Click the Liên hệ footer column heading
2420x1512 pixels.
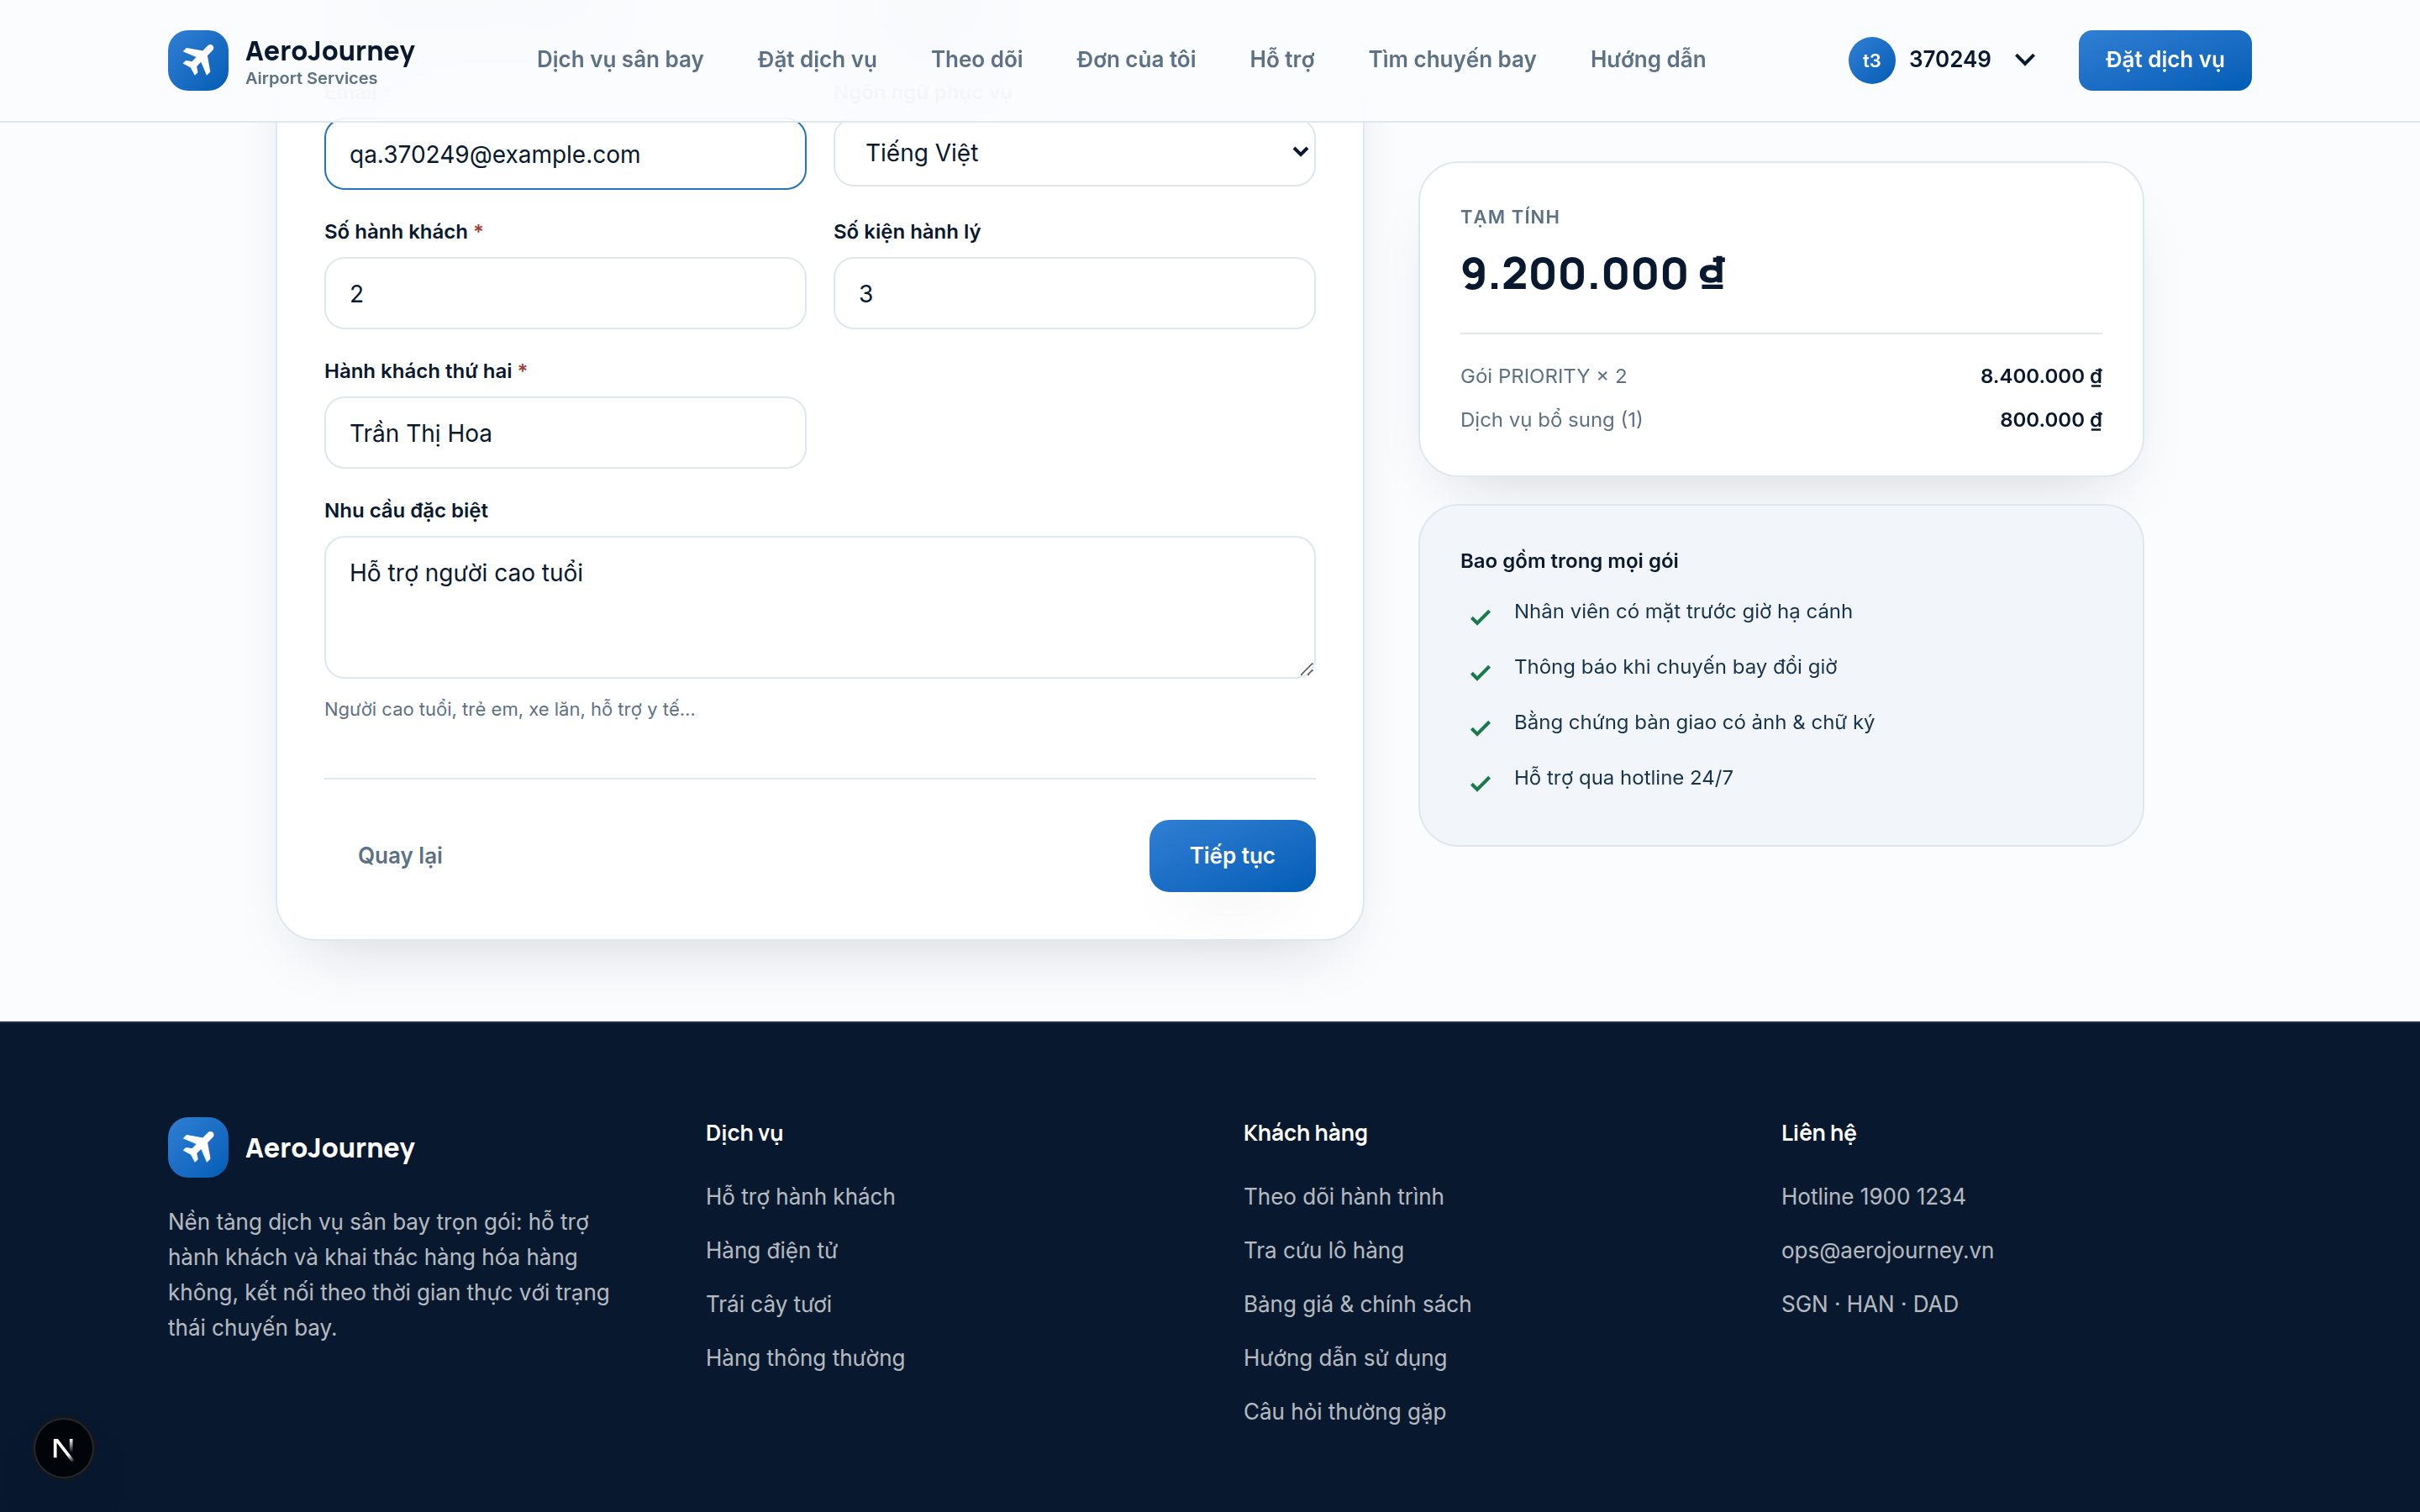click(x=1818, y=1133)
